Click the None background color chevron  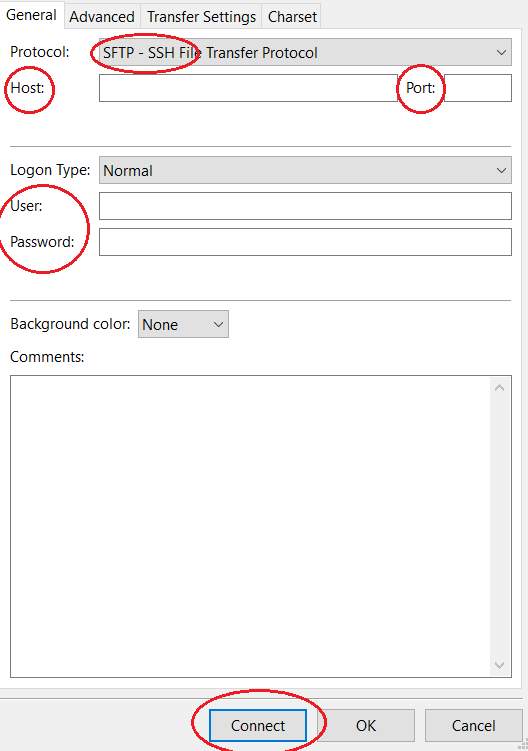(218, 324)
